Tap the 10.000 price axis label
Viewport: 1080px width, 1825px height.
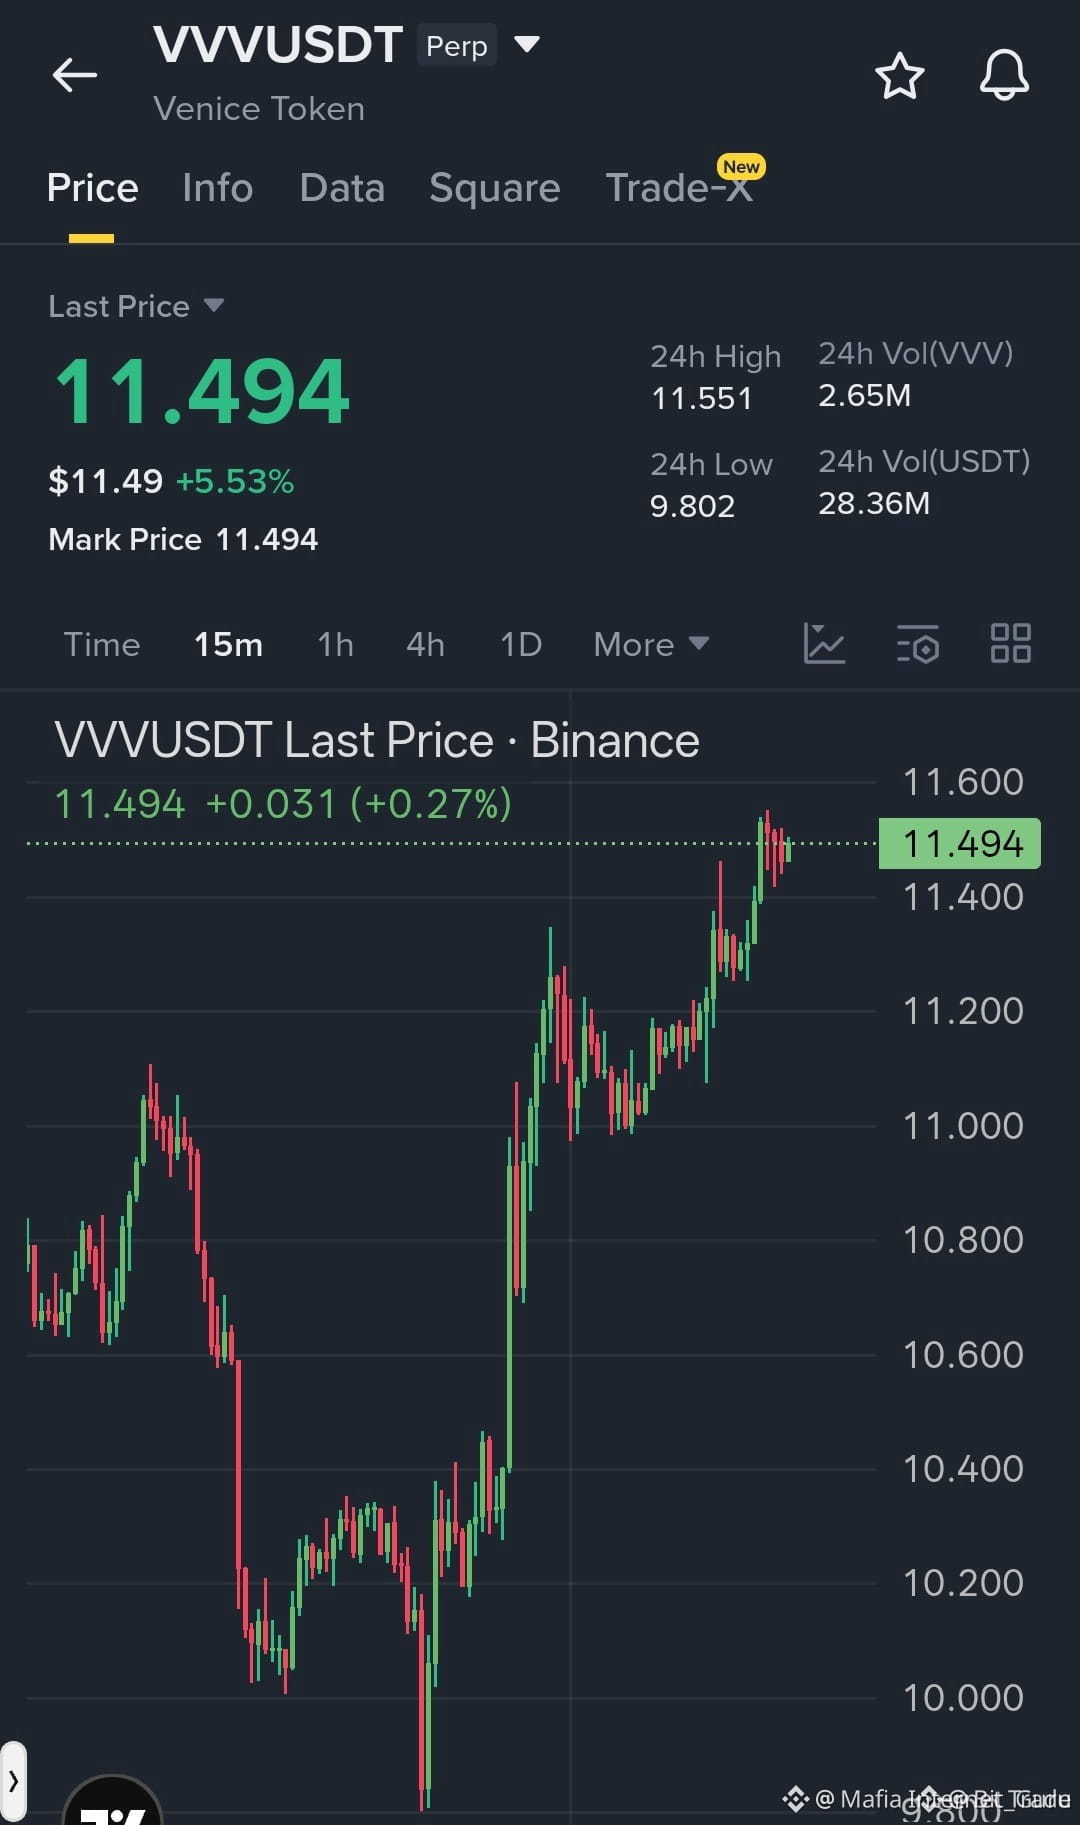click(963, 1698)
